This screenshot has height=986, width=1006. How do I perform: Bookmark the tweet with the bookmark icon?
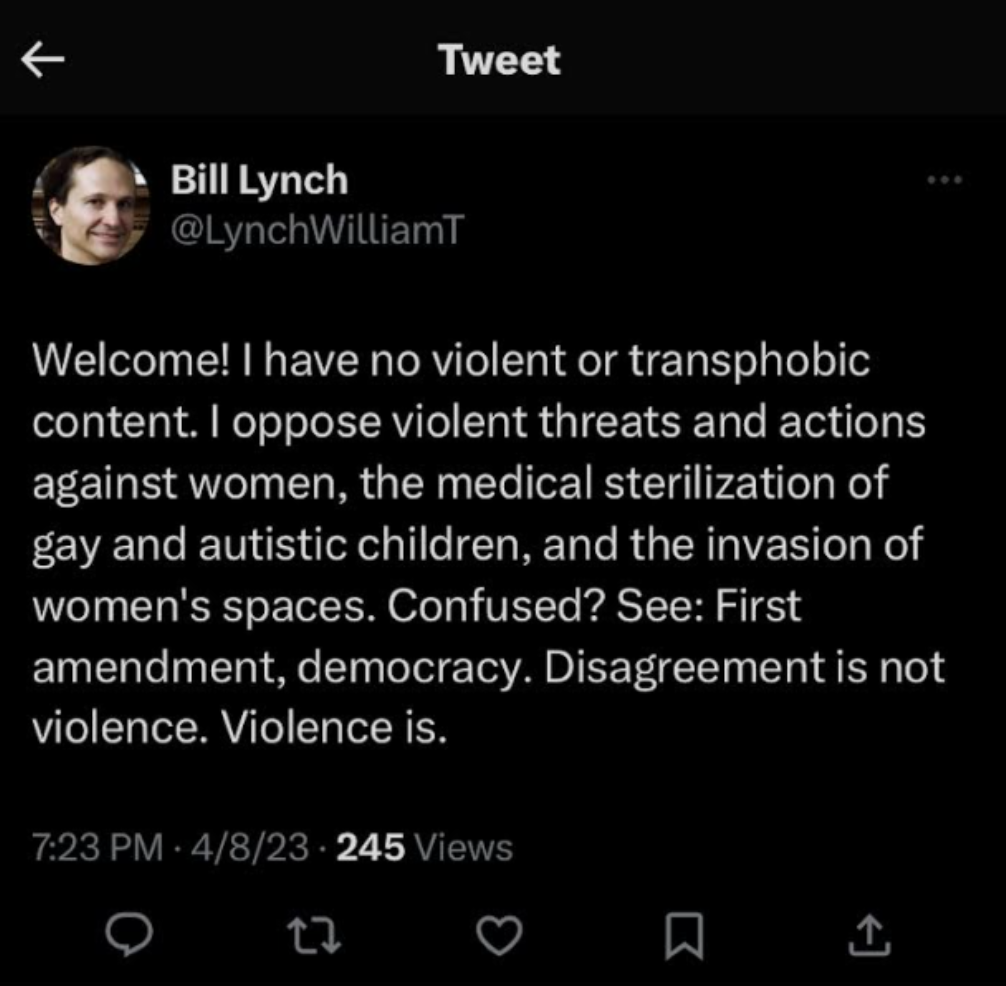[686, 936]
